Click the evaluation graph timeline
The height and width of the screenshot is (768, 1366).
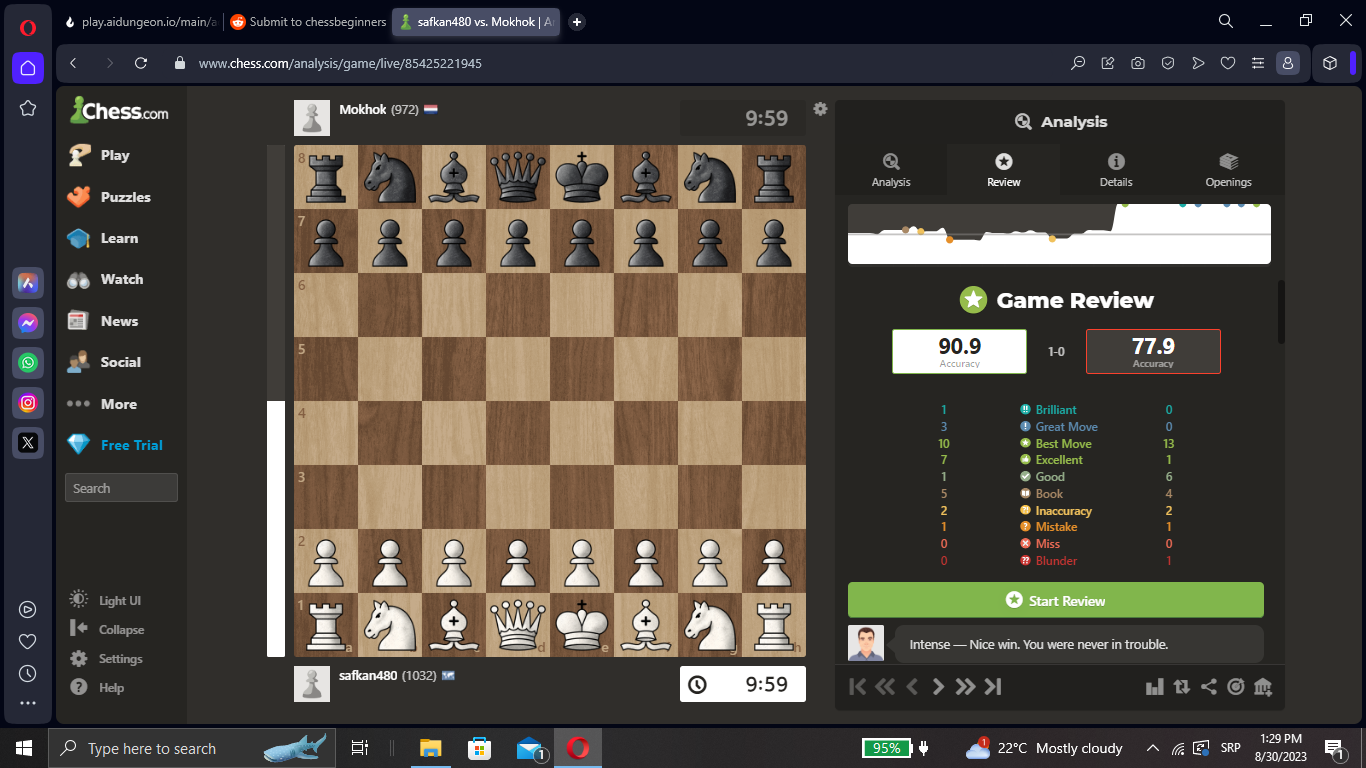[1059, 234]
